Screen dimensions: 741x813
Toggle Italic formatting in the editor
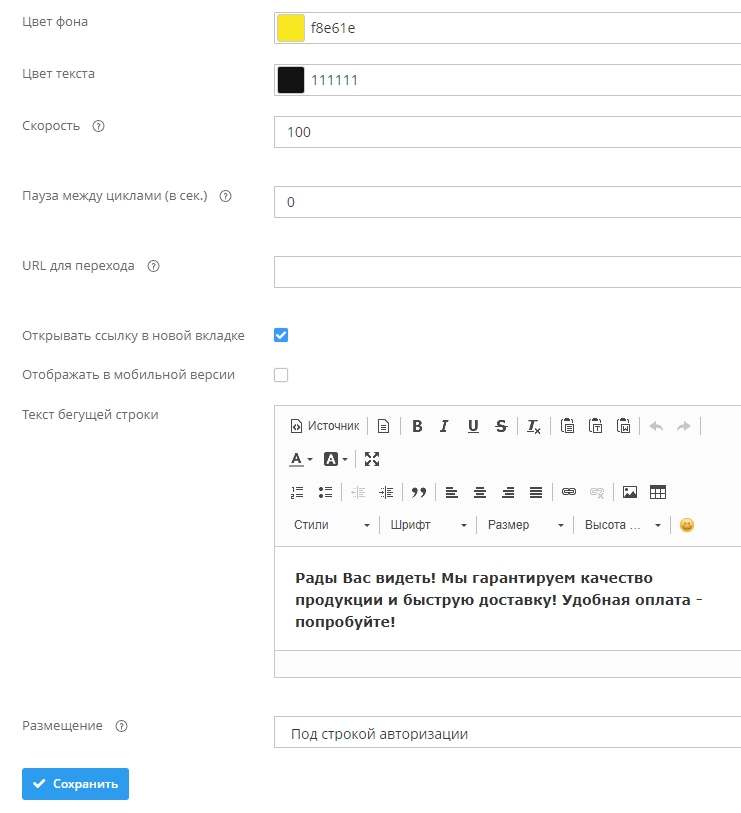pos(445,426)
